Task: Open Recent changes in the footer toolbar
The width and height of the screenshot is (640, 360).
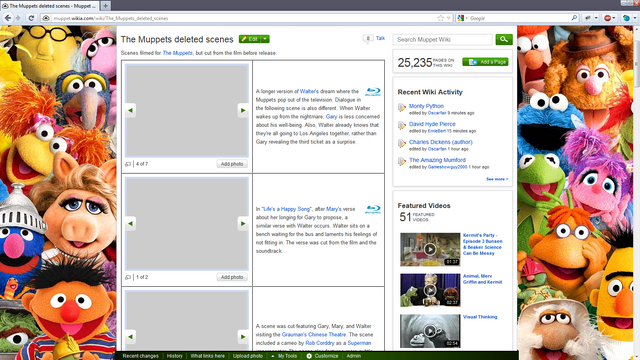Action: click(x=140, y=356)
